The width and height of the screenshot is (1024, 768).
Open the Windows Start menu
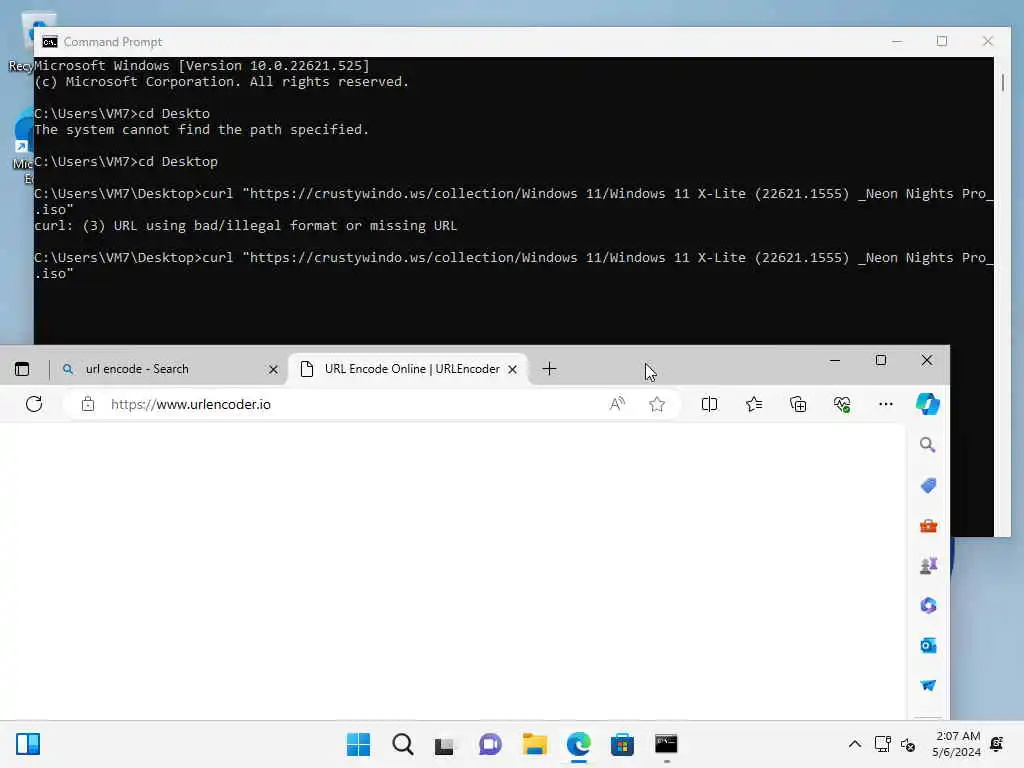[358, 744]
